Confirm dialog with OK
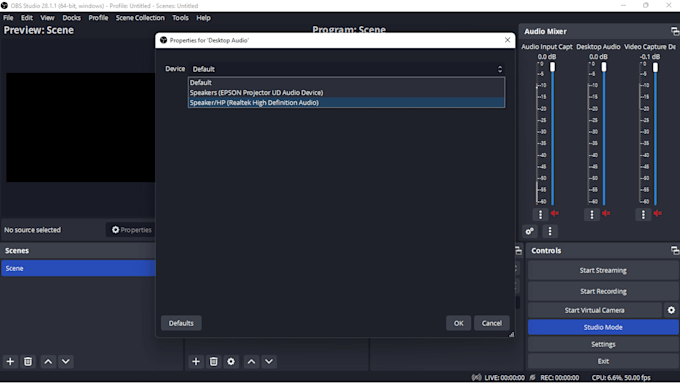 tap(458, 323)
